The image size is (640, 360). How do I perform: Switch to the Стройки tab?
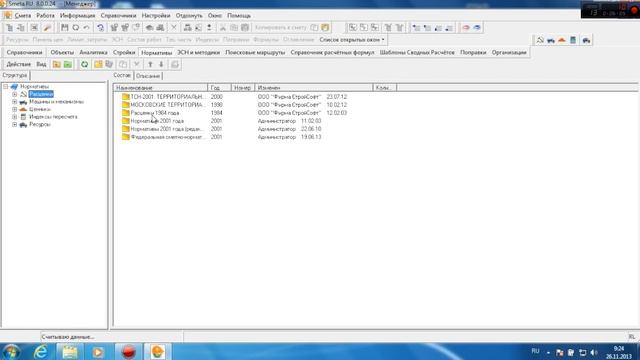(124, 53)
